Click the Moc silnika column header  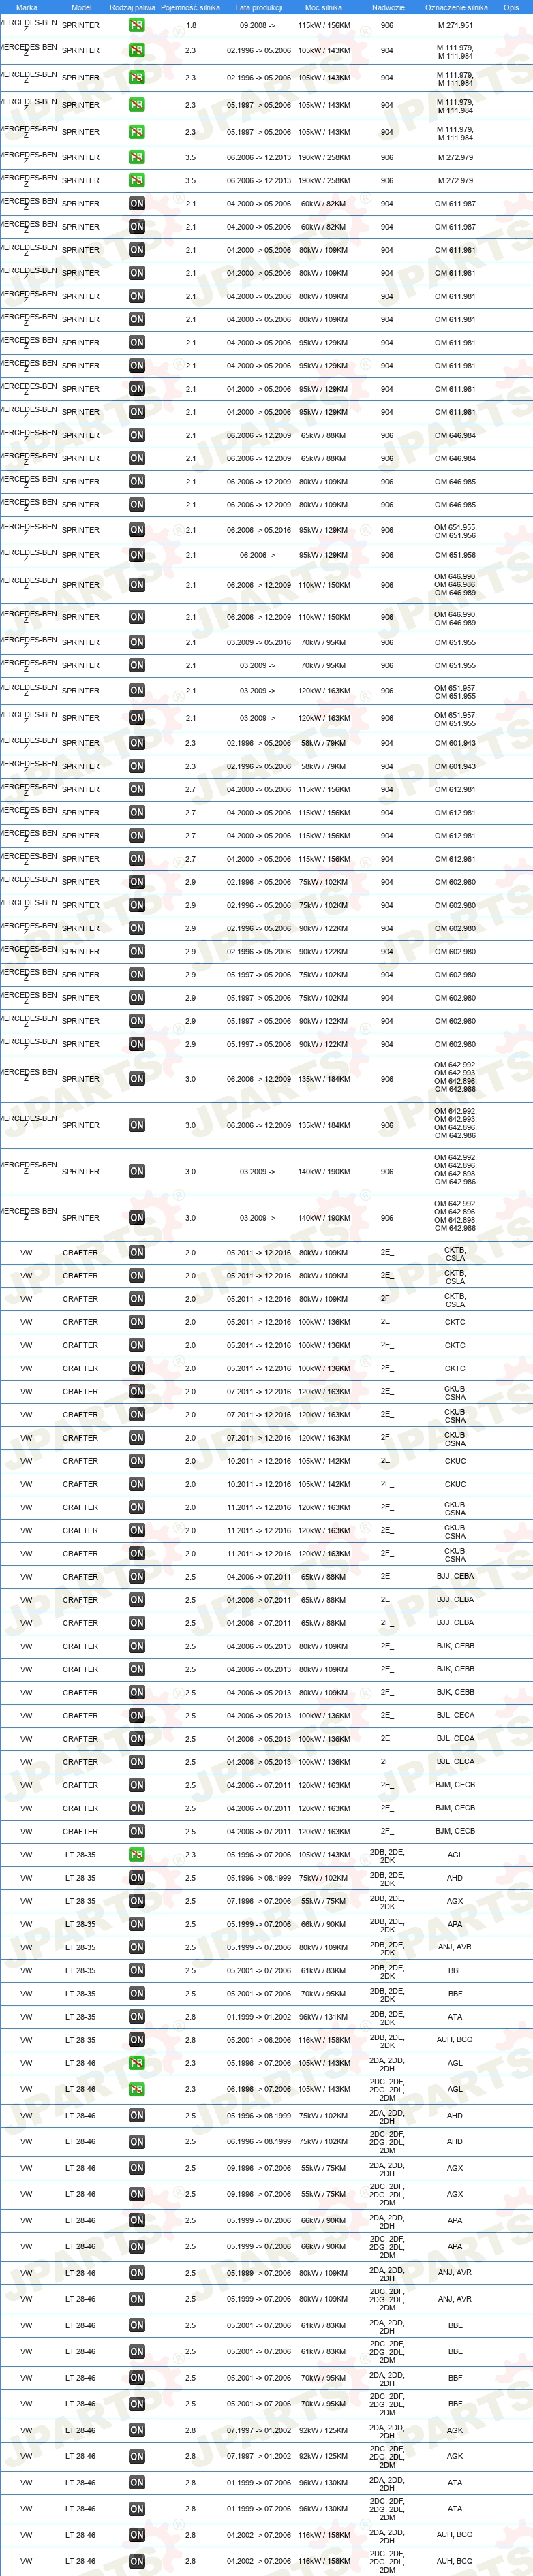tap(323, 7)
